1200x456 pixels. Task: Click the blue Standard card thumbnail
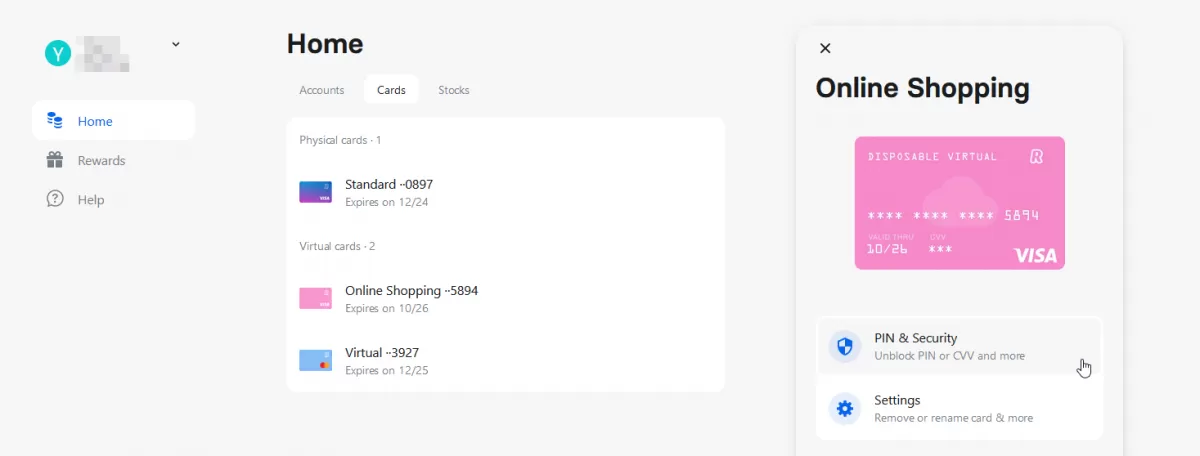[315, 192]
